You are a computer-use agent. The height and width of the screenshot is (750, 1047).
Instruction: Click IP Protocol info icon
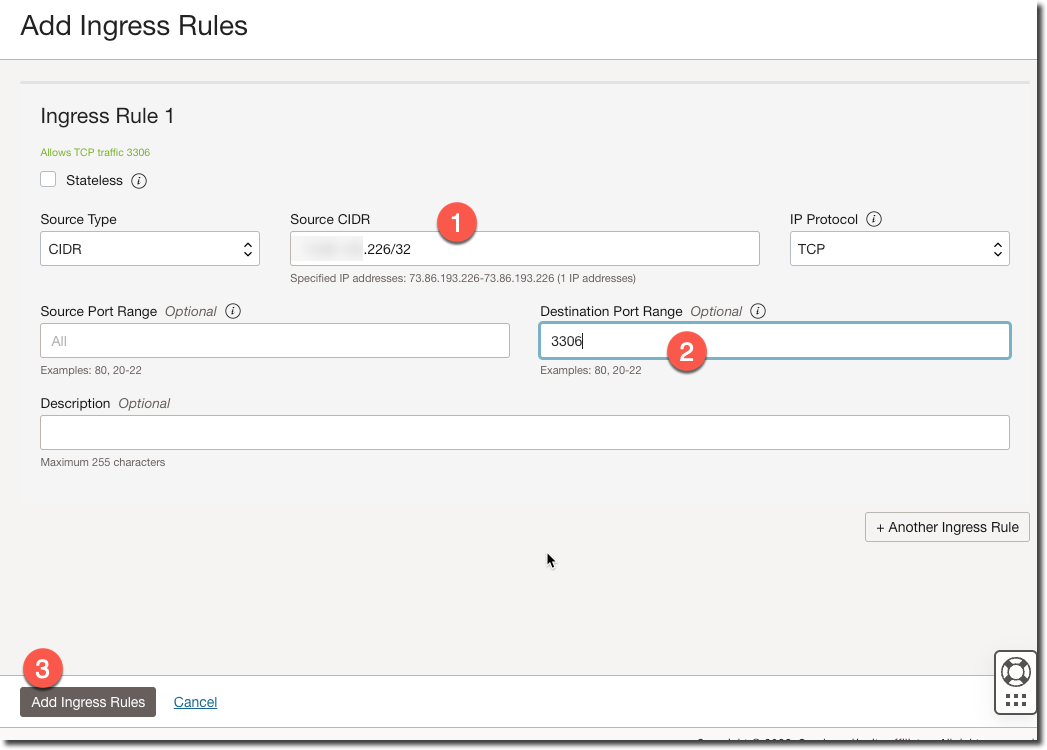tap(874, 219)
